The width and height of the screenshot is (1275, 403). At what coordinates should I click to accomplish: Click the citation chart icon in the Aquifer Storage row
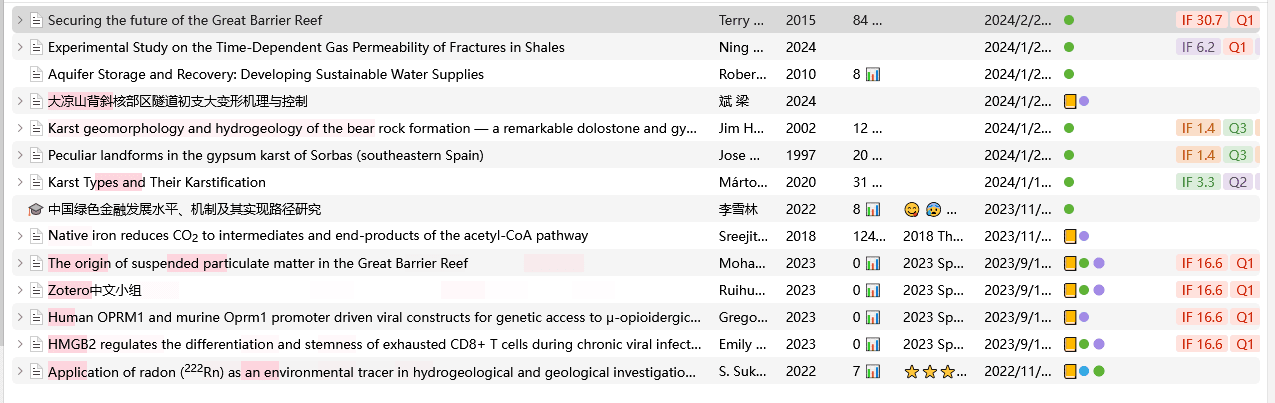(x=872, y=74)
